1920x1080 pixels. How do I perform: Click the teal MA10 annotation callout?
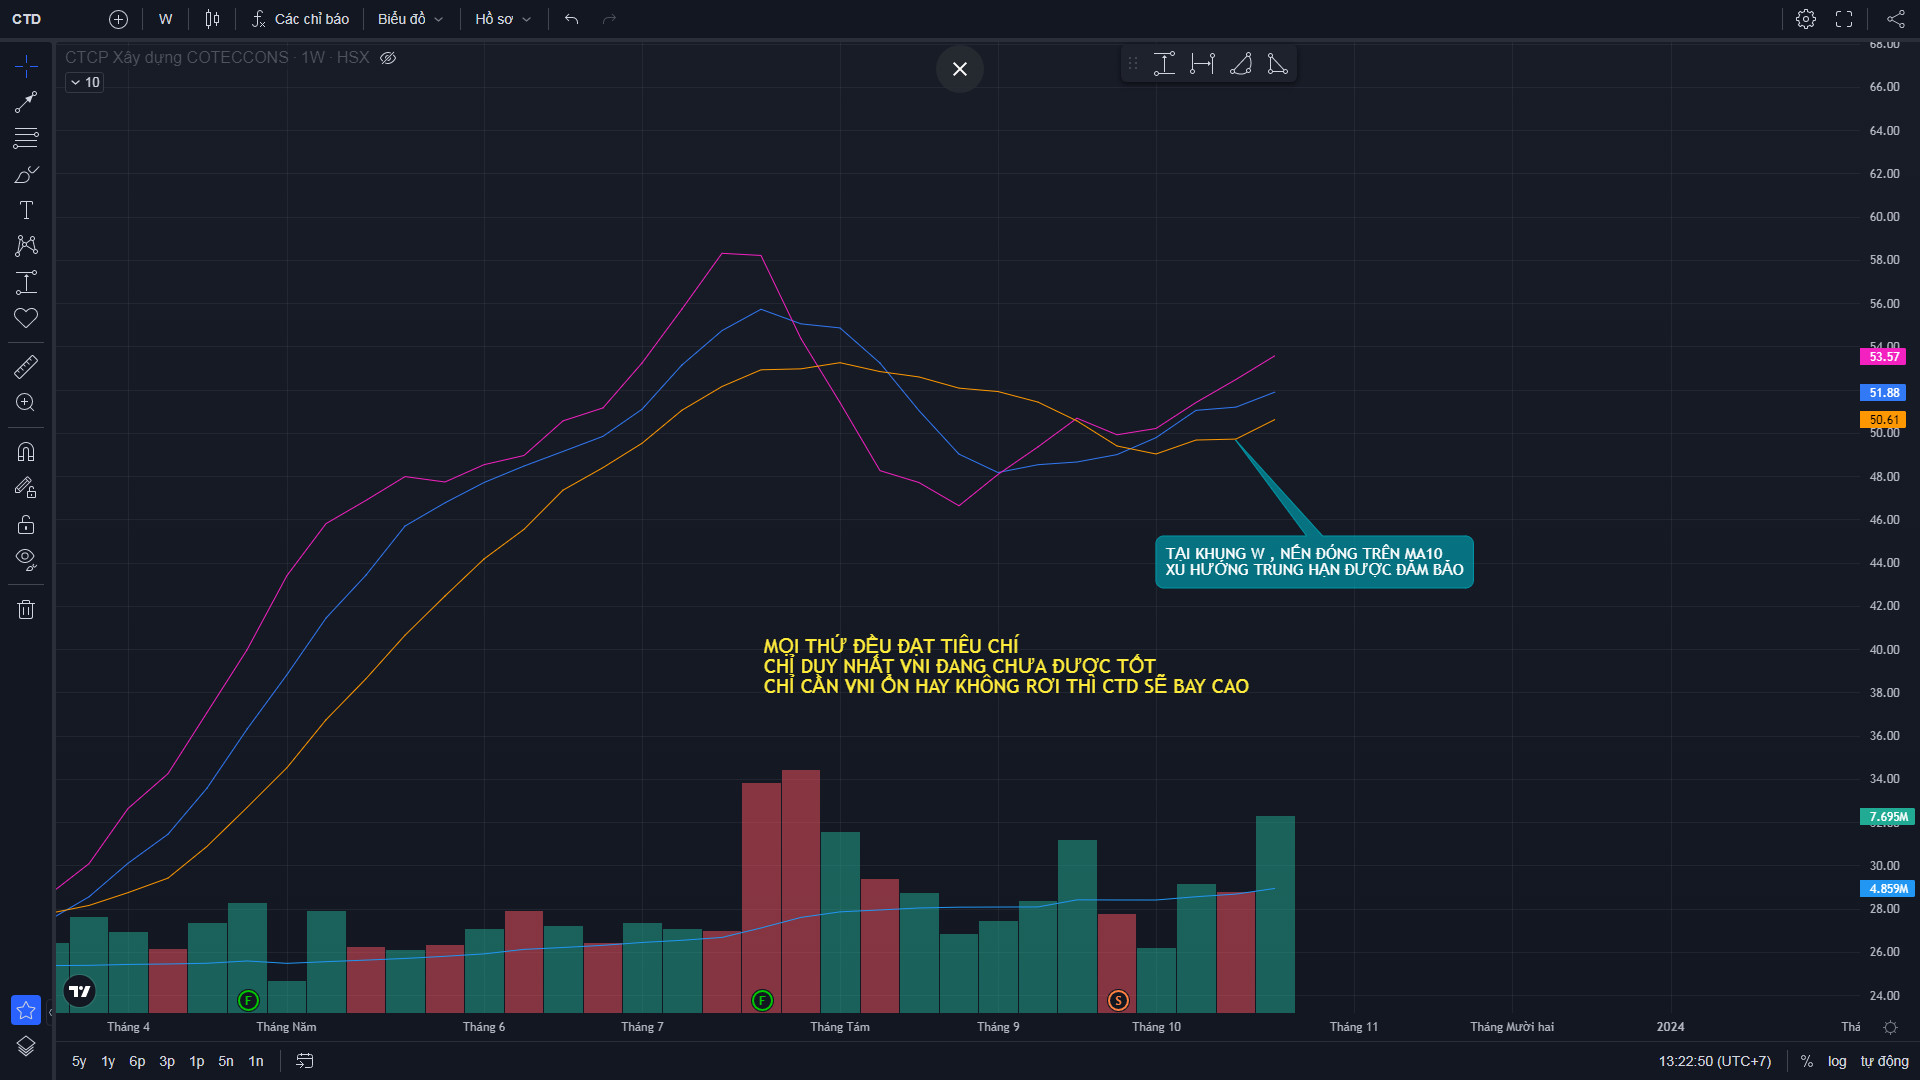pyautogui.click(x=1313, y=562)
